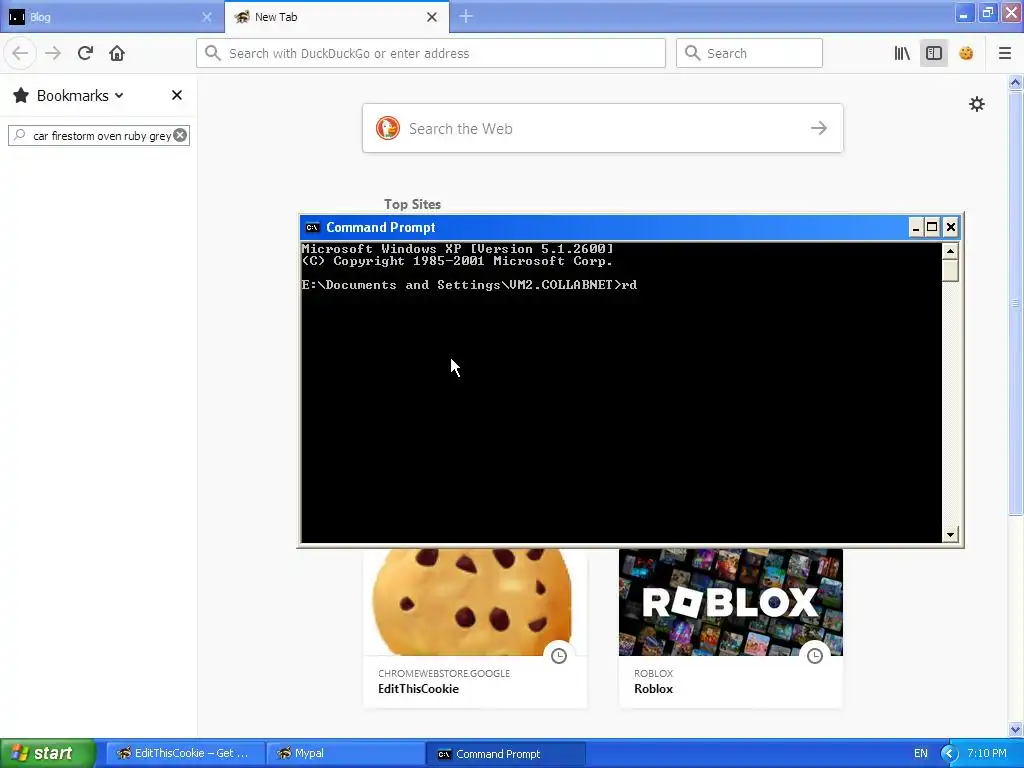
Task: Go back with the browser back arrow
Action: (20, 53)
